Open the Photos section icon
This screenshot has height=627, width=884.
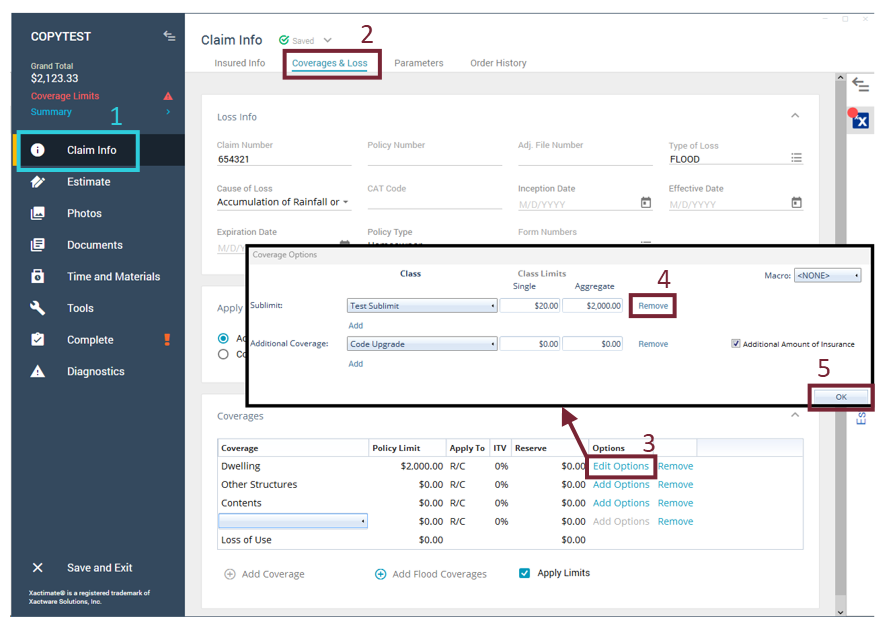[38, 213]
